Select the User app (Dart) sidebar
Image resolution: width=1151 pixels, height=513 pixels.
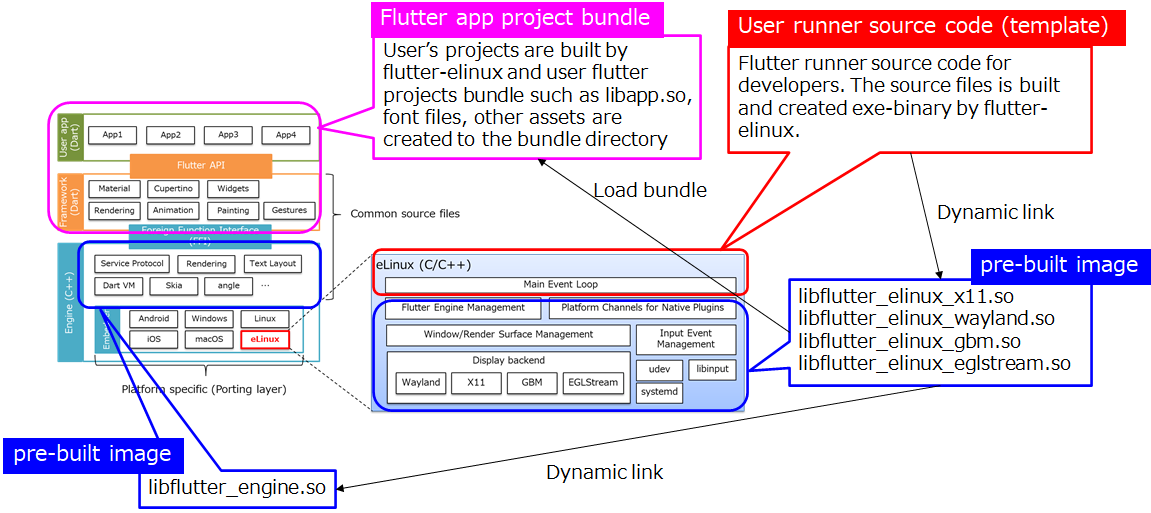tap(70, 137)
